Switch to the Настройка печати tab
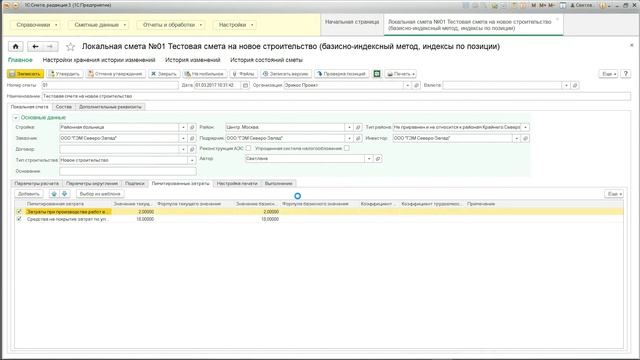Image resolution: width=640 pixels, height=360 pixels. coord(237,184)
